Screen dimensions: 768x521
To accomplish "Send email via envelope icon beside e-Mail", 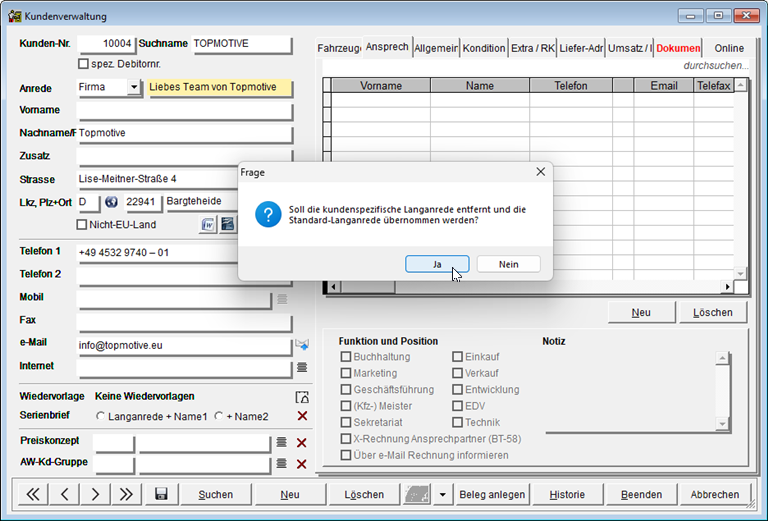I will coord(302,345).
